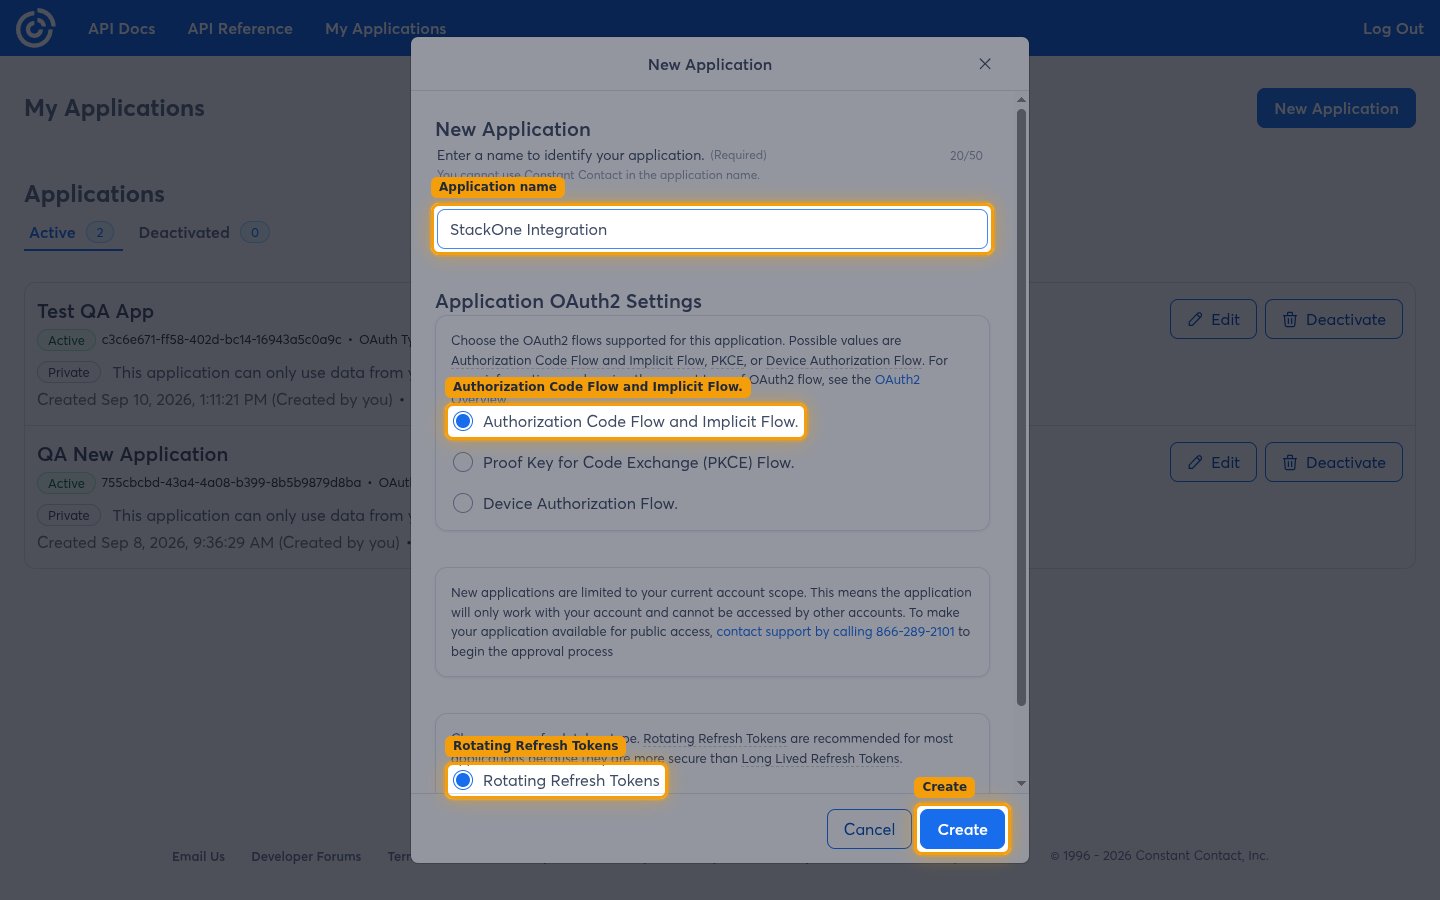Select Proof Key for Code Exchange (PKCE) Flow
Screen dimensions: 1440x900
coord(463,462)
